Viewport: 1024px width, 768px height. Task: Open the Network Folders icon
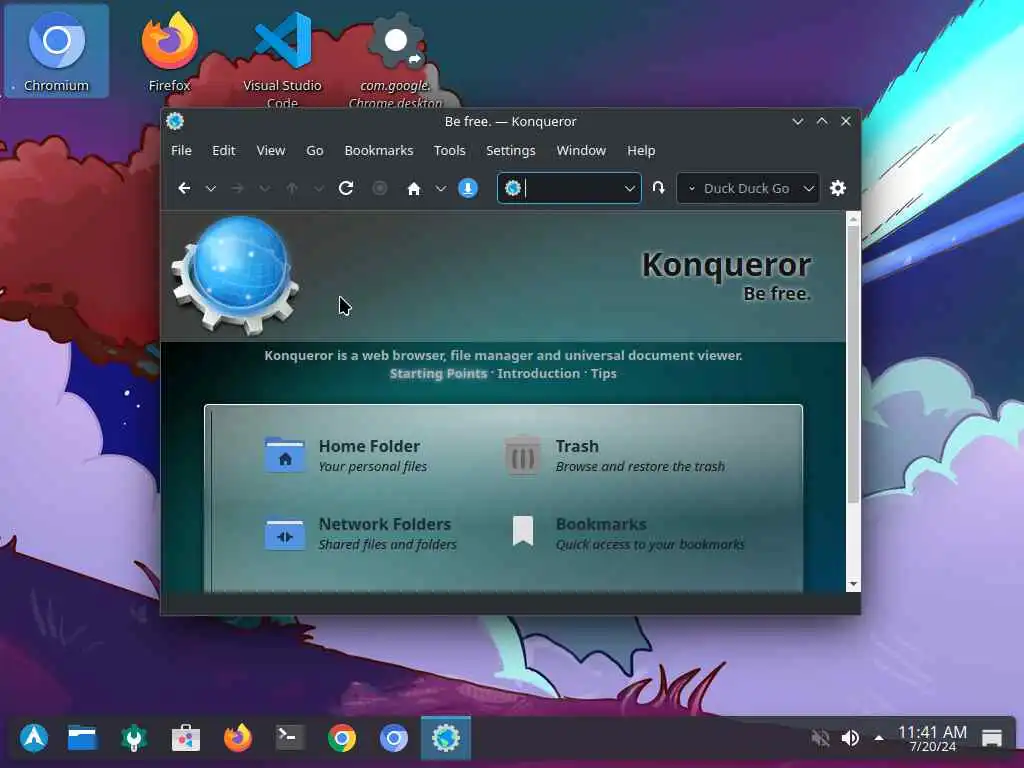coord(285,534)
